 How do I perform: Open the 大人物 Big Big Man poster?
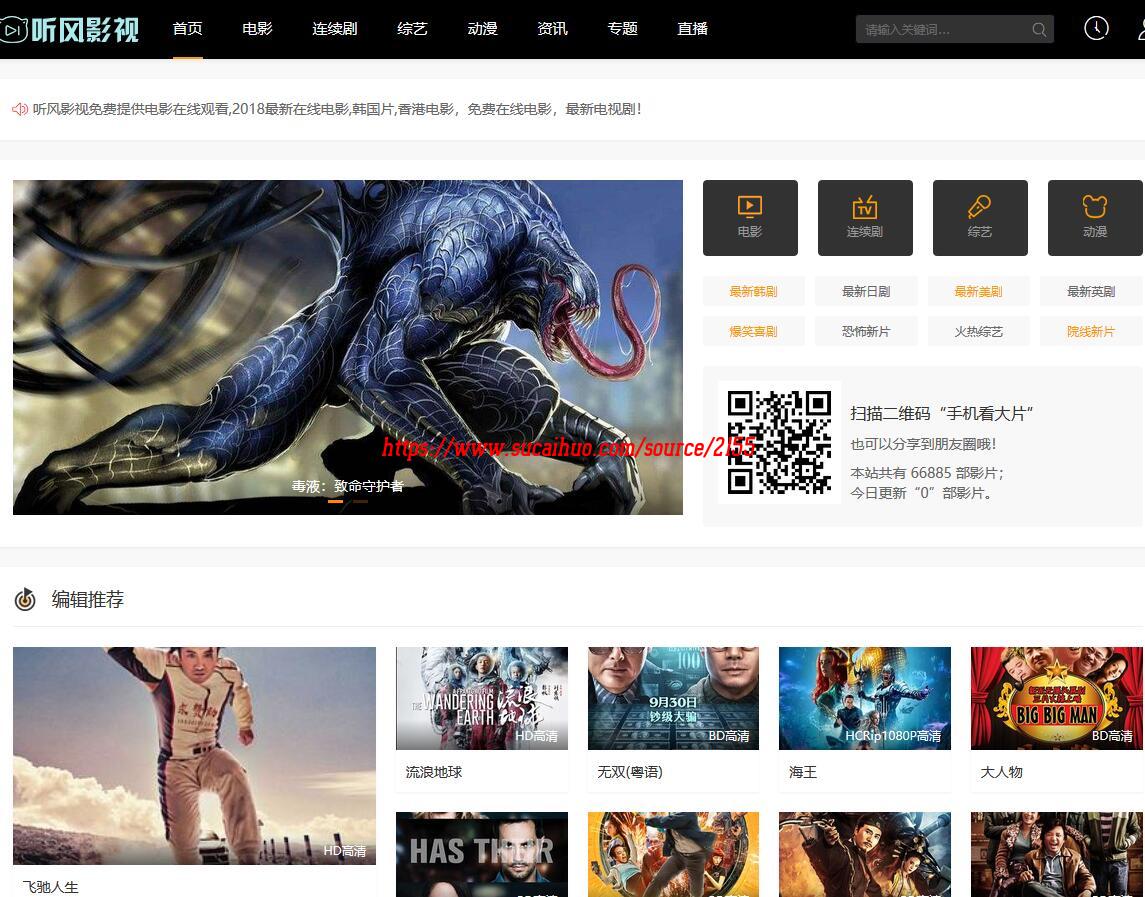click(1057, 698)
